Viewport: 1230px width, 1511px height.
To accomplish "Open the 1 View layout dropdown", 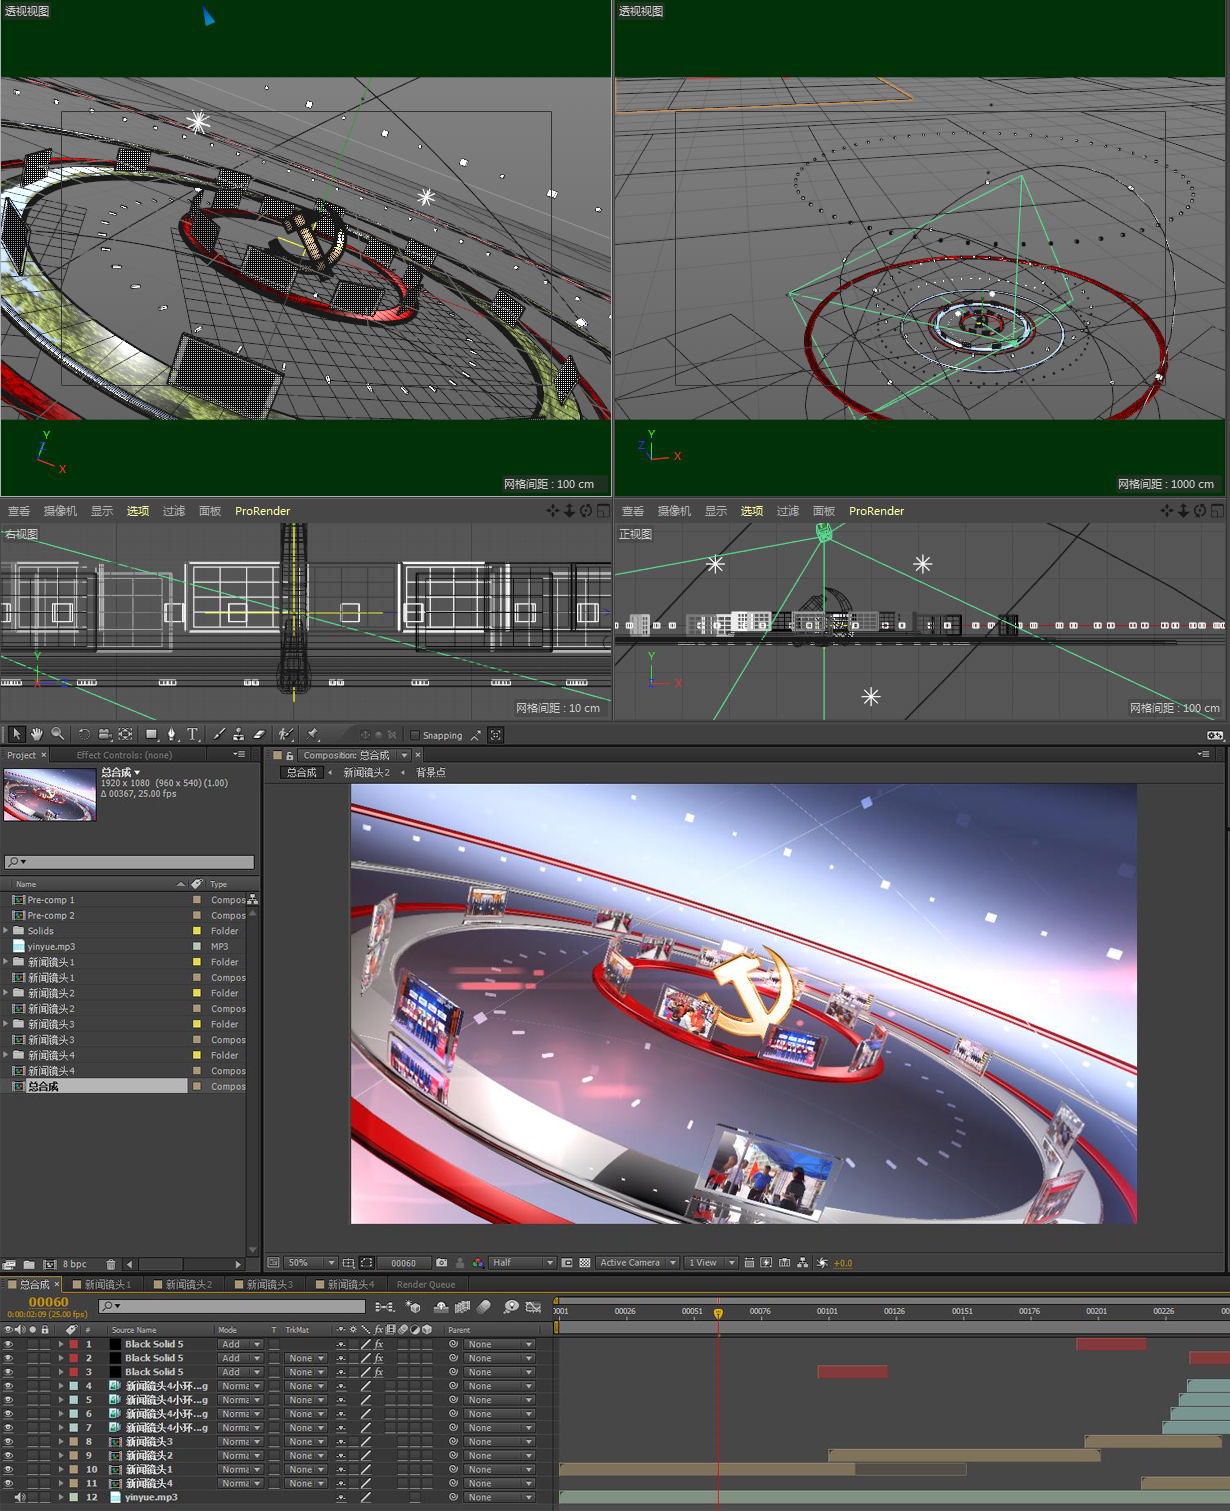I will (711, 1263).
